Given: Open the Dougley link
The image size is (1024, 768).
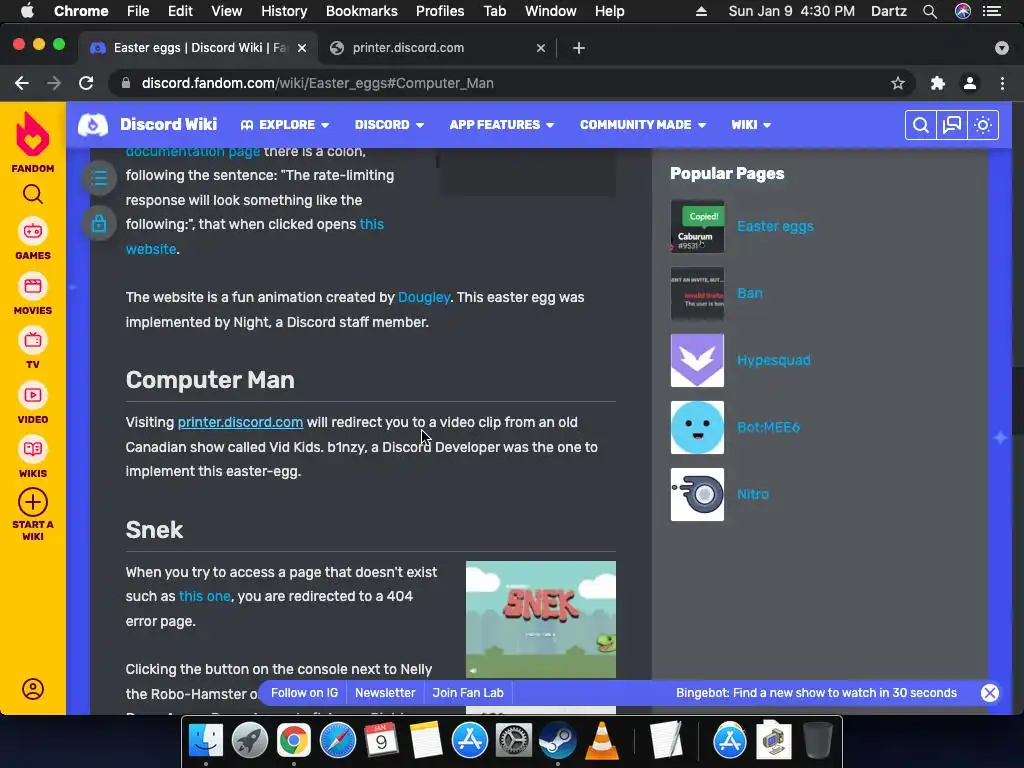Looking at the screenshot, I should point(424,297).
